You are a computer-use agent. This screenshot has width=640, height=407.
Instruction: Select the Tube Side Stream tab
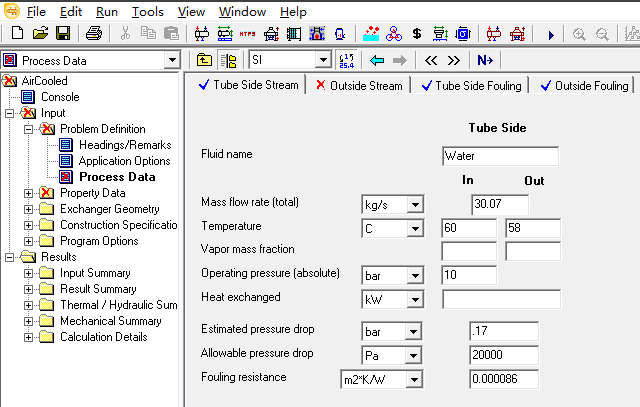[x=249, y=85]
